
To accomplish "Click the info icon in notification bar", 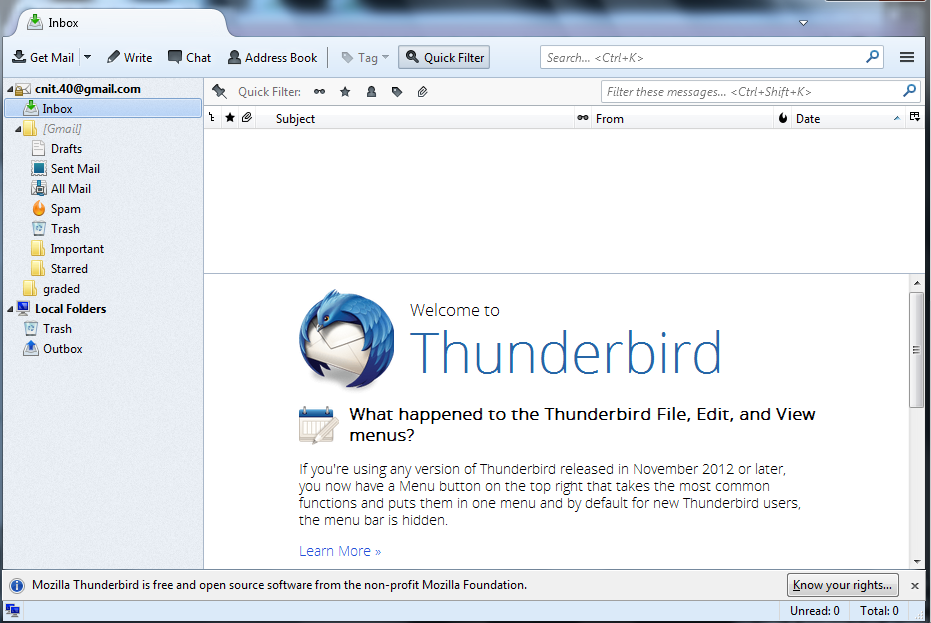I will (17, 586).
